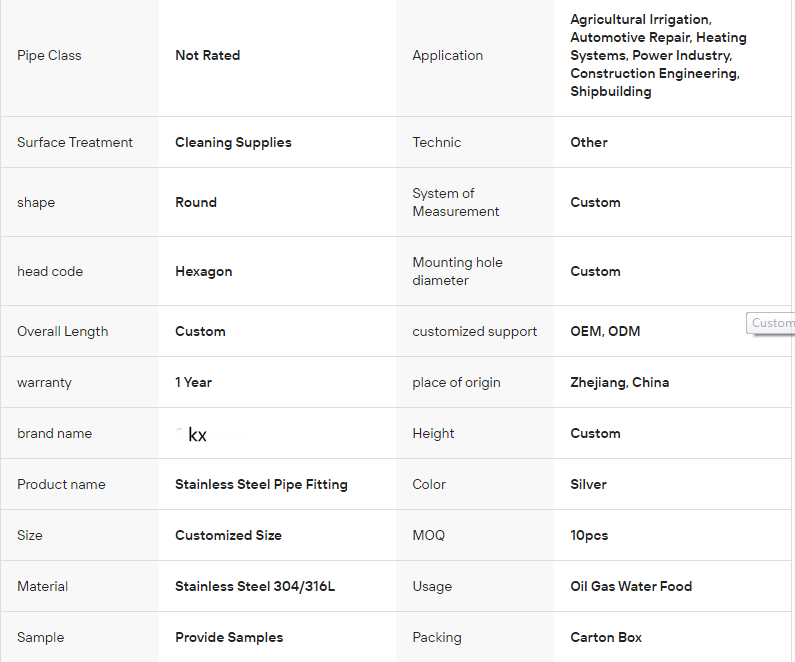795x662 pixels.
Task: Select the "Round" shape value
Action: pos(196,203)
